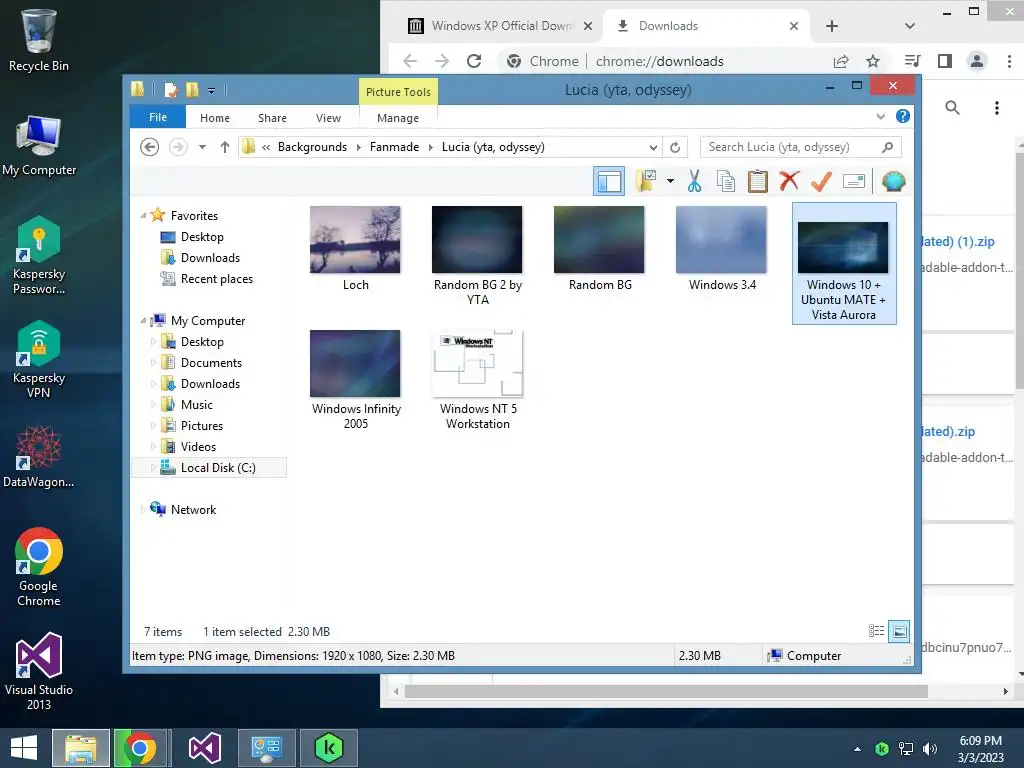The image size is (1024, 768).
Task: Open Chrome's three-dot menu
Action: point(1009,61)
